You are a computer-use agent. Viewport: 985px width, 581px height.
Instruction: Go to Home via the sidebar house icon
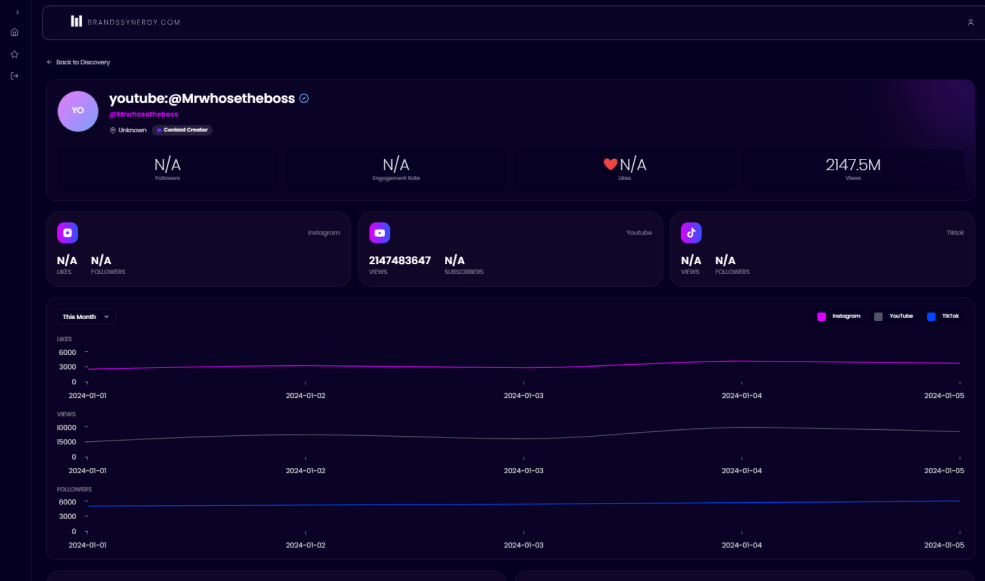point(14,32)
